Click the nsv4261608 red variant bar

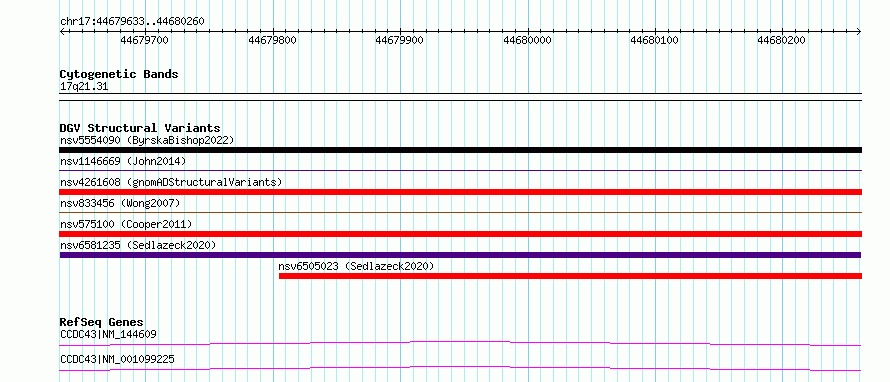460,192
